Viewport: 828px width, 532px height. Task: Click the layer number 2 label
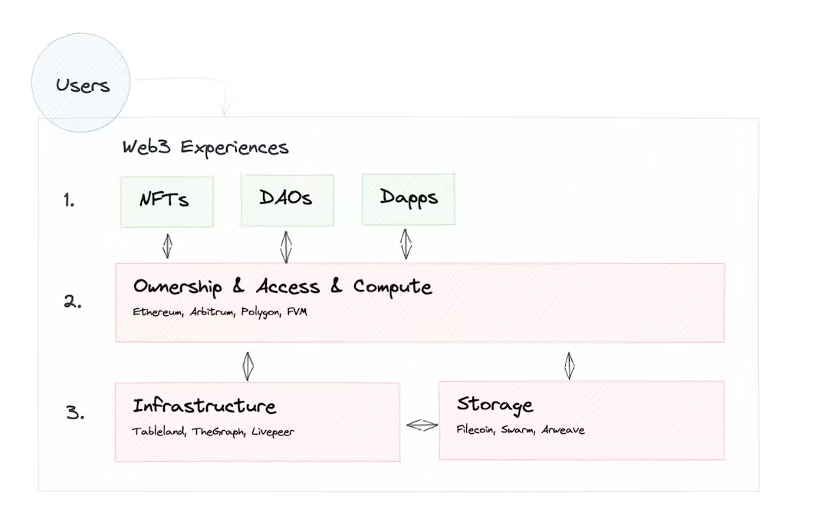click(73, 302)
